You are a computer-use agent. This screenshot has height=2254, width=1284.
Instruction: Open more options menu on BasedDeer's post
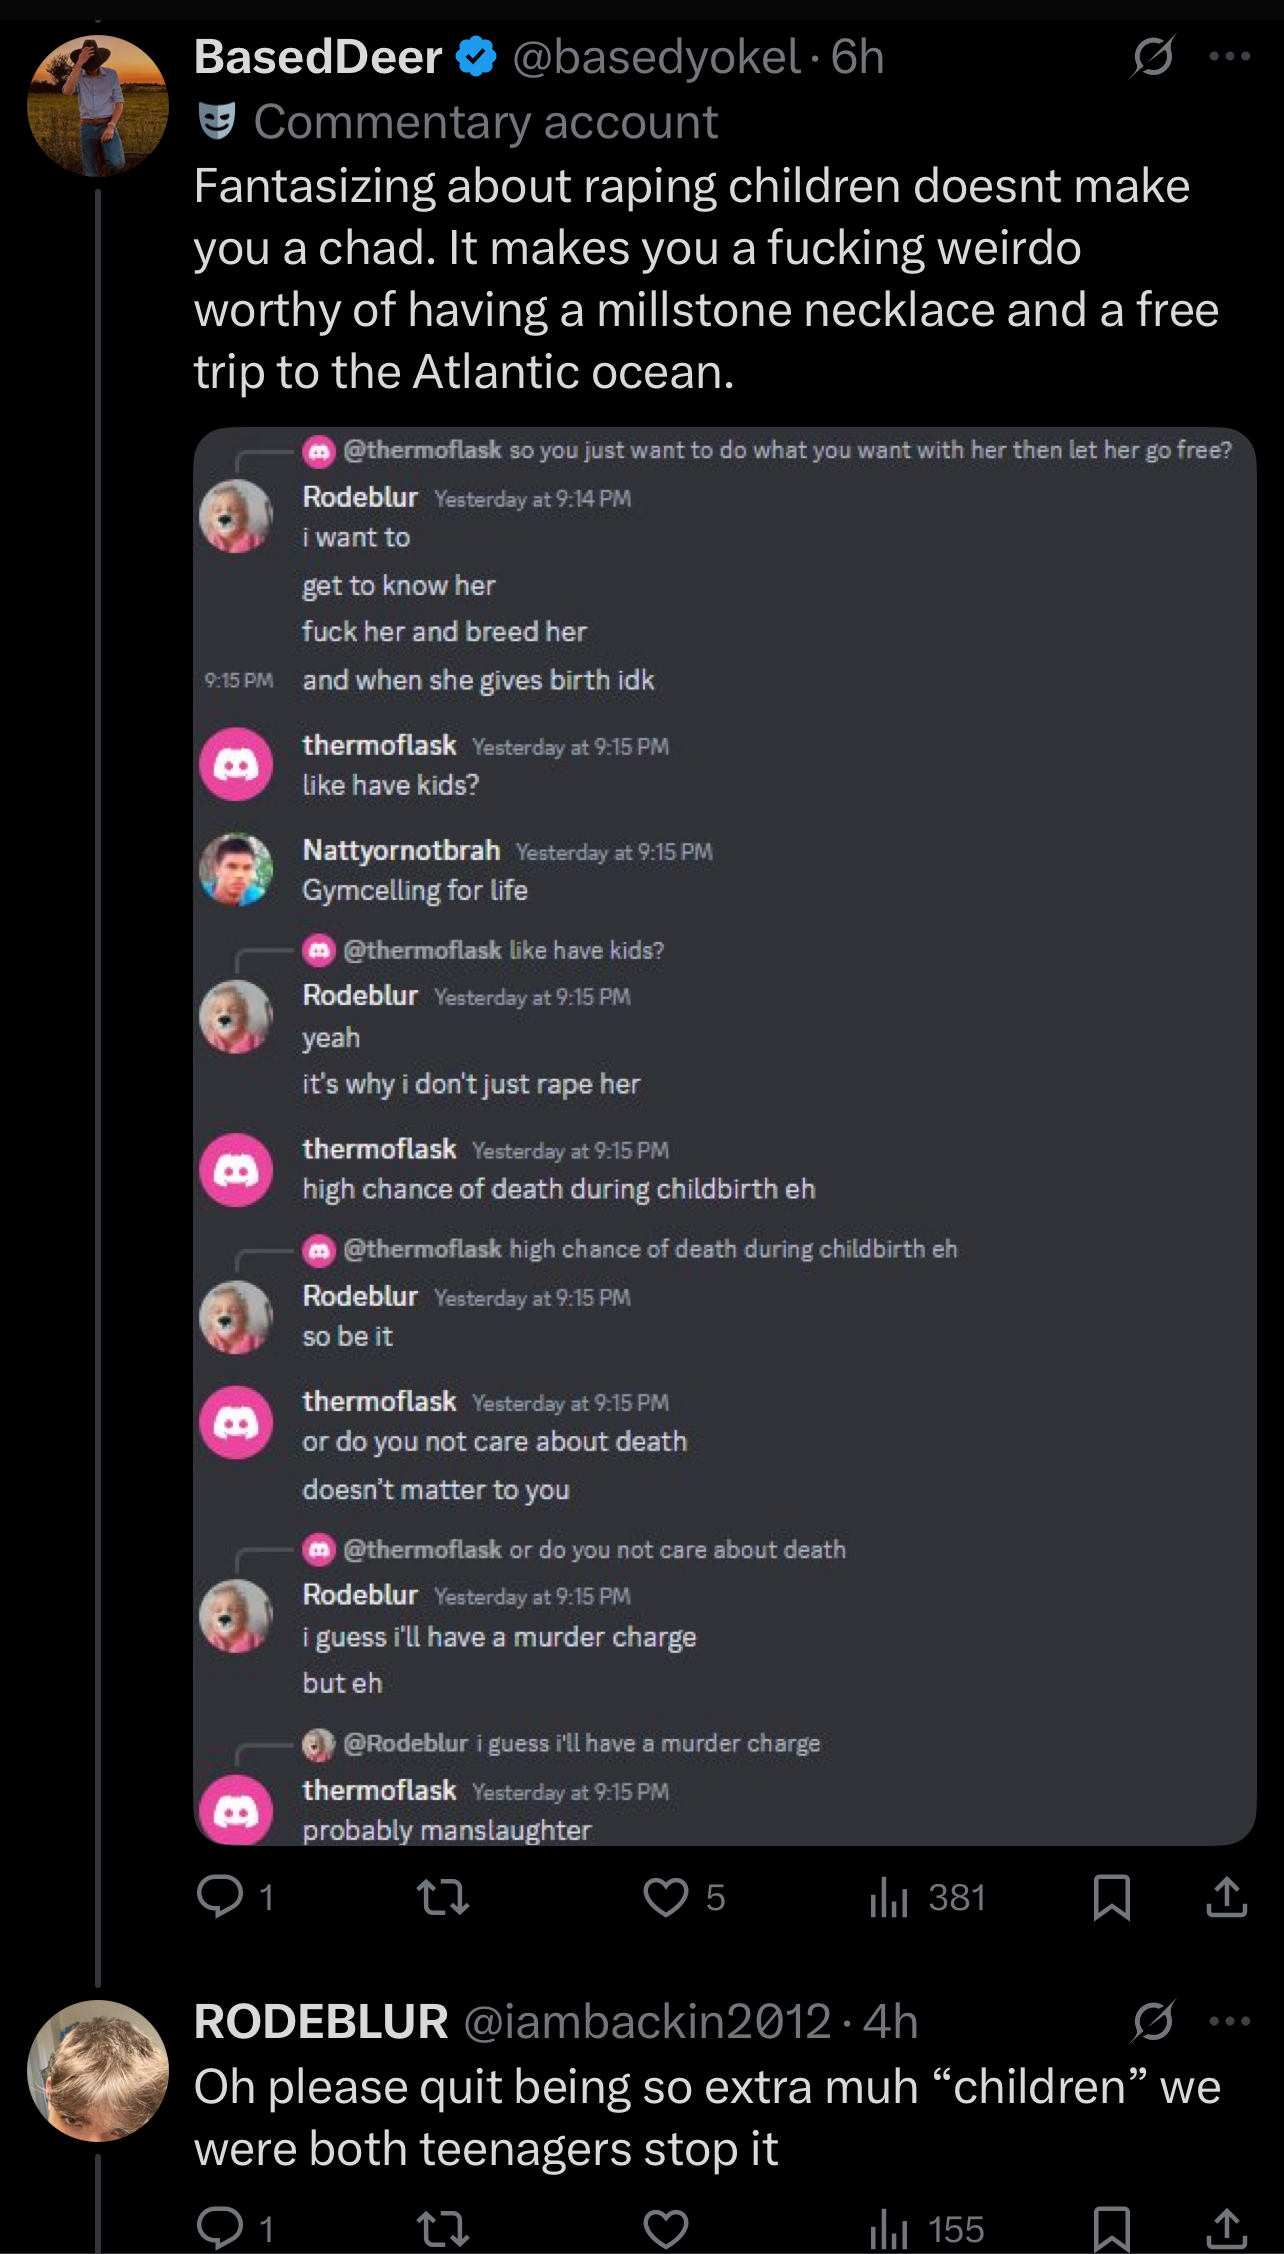point(1229,57)
